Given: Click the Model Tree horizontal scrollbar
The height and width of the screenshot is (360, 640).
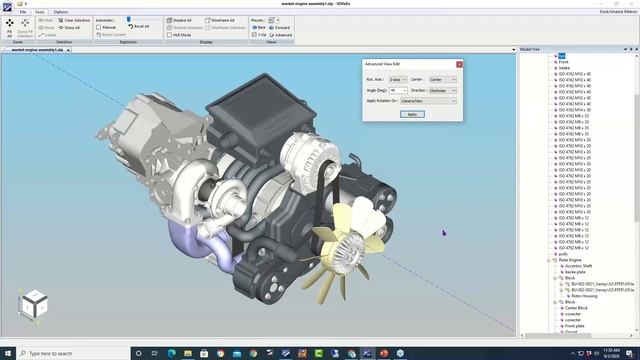Looking at the screenshot, I should click(558, 336).
